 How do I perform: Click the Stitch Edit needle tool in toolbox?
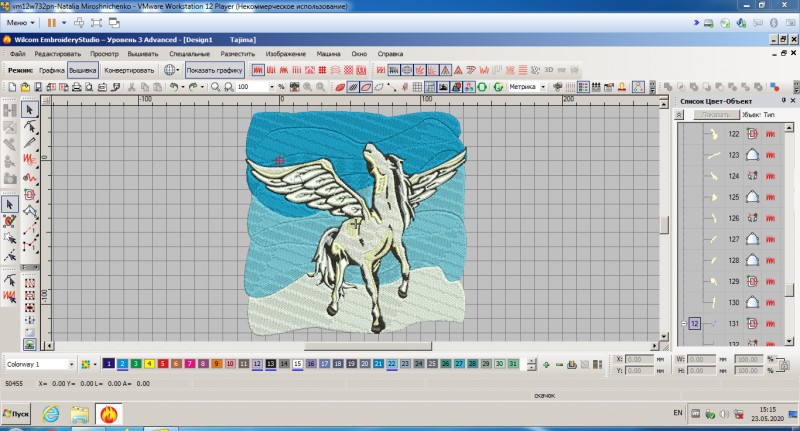30,143
